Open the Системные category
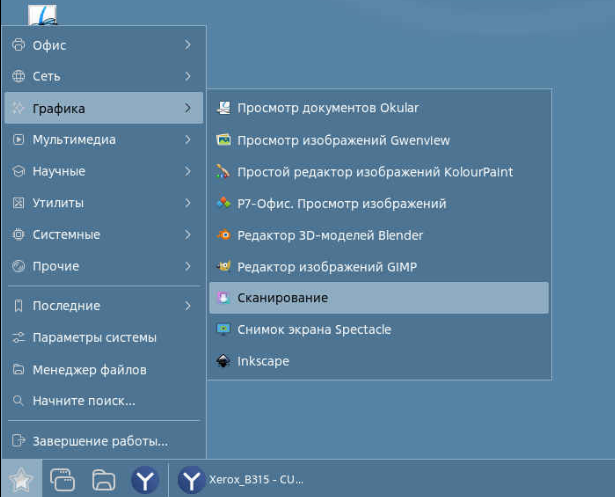The width and height of the screenshot is (615, 497). point(104,235)
